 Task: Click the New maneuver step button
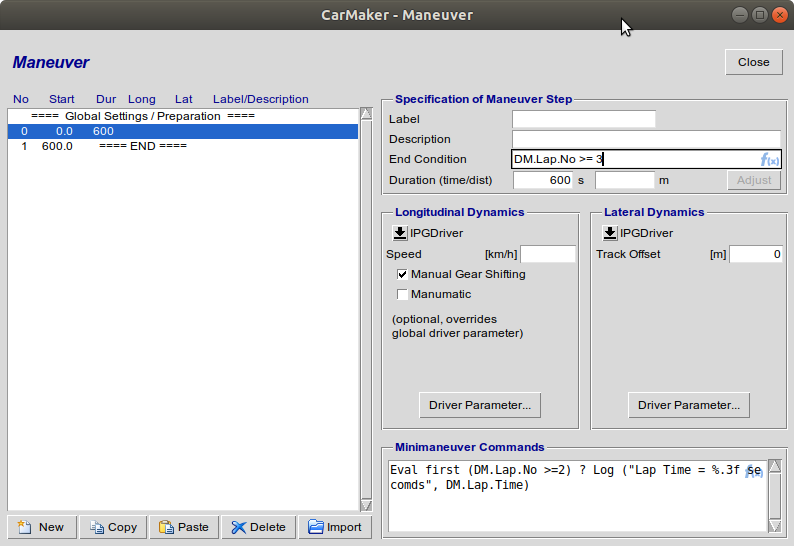tap(42, 527)
